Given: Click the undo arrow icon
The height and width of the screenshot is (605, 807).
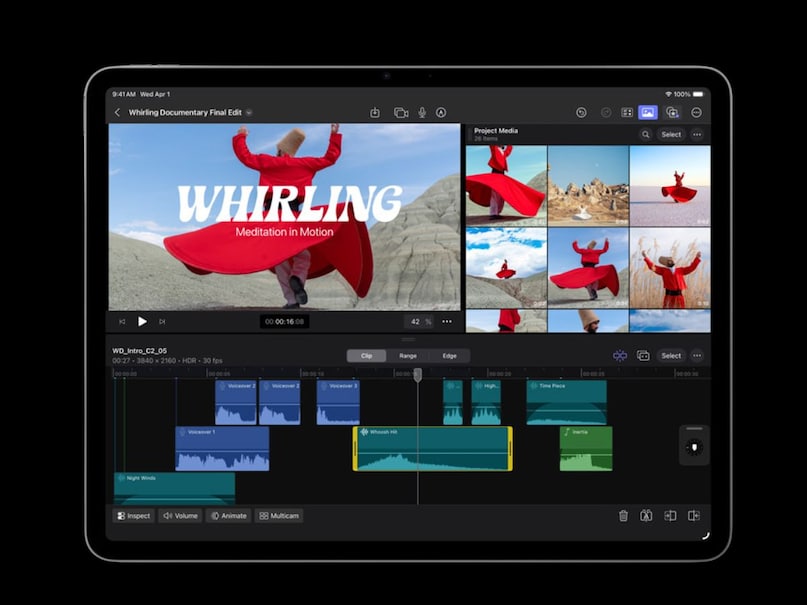Looking at the screenshot, I should [x=581, y=113].
